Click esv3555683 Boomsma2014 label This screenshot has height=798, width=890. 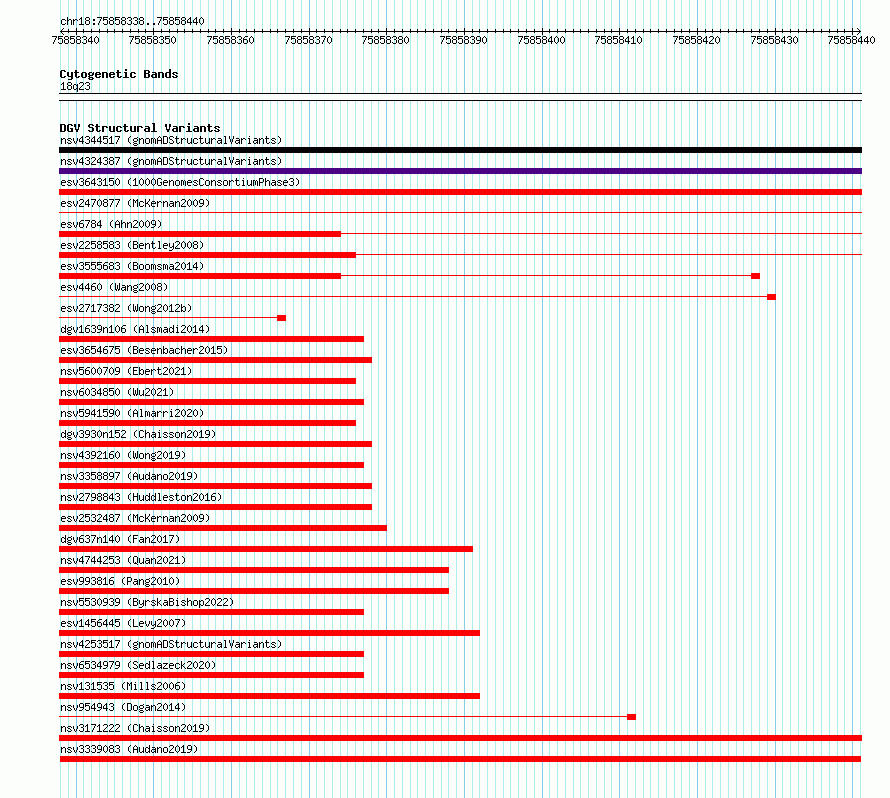tap(132, 266)
